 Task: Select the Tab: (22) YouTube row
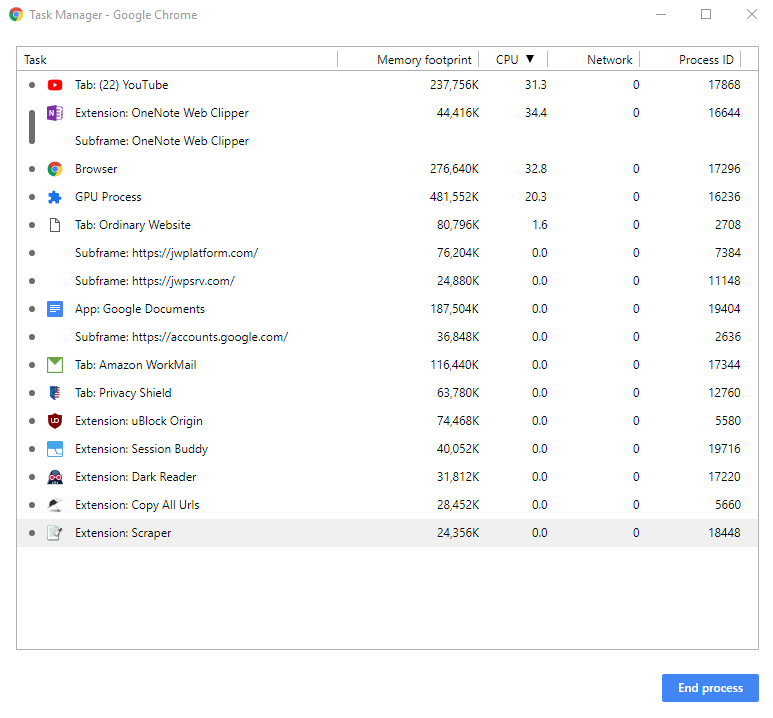tap(387, 85)
